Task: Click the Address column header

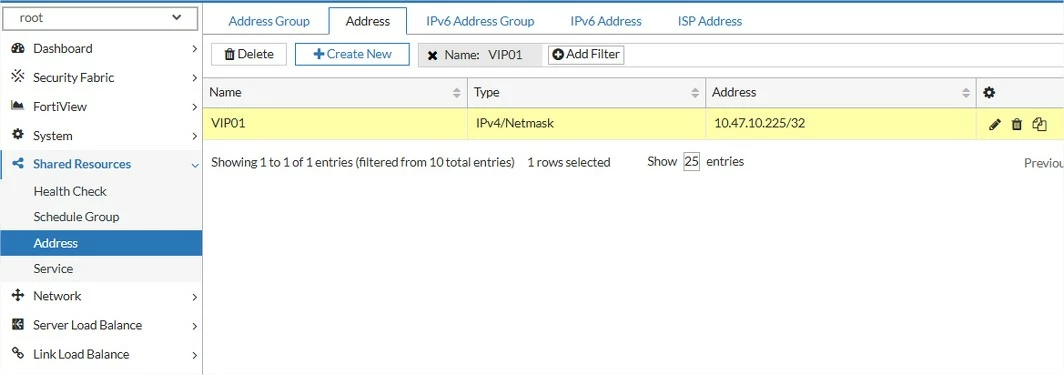Action: point(841,93)
